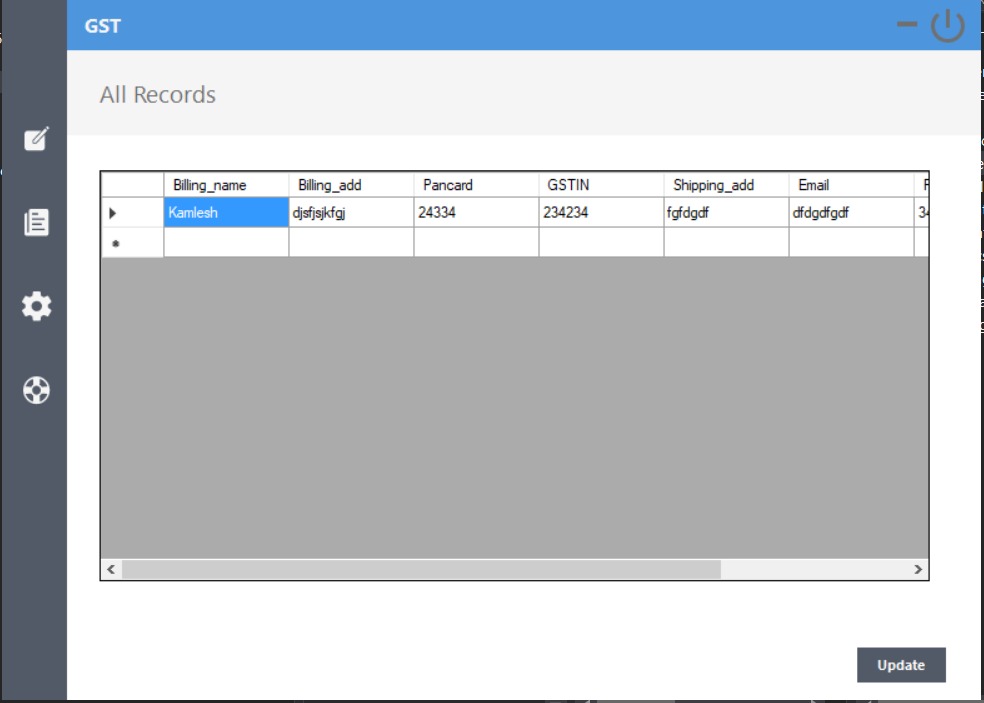Select the 24334 Pancard cell
The height and width of the screenshot is (703, 984).
point(476,212)
